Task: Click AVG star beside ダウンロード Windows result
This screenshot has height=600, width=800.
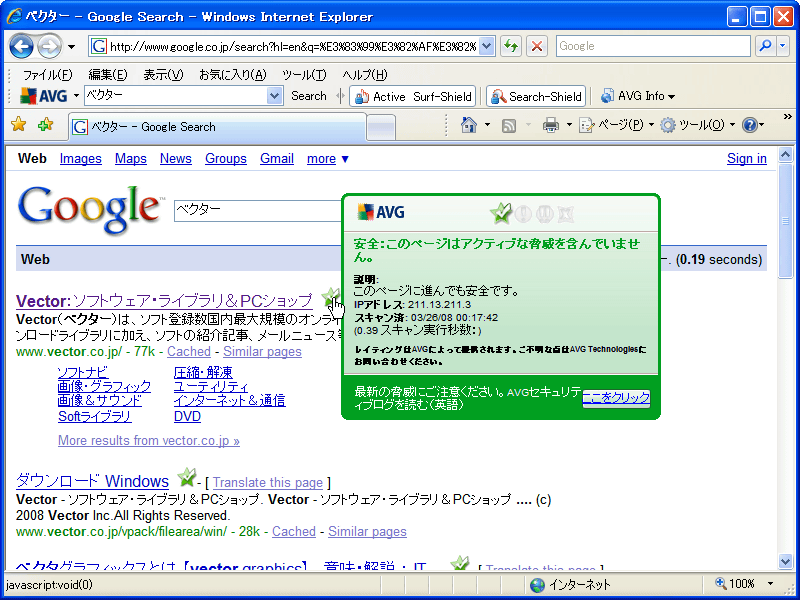Action: click(186, 478)
